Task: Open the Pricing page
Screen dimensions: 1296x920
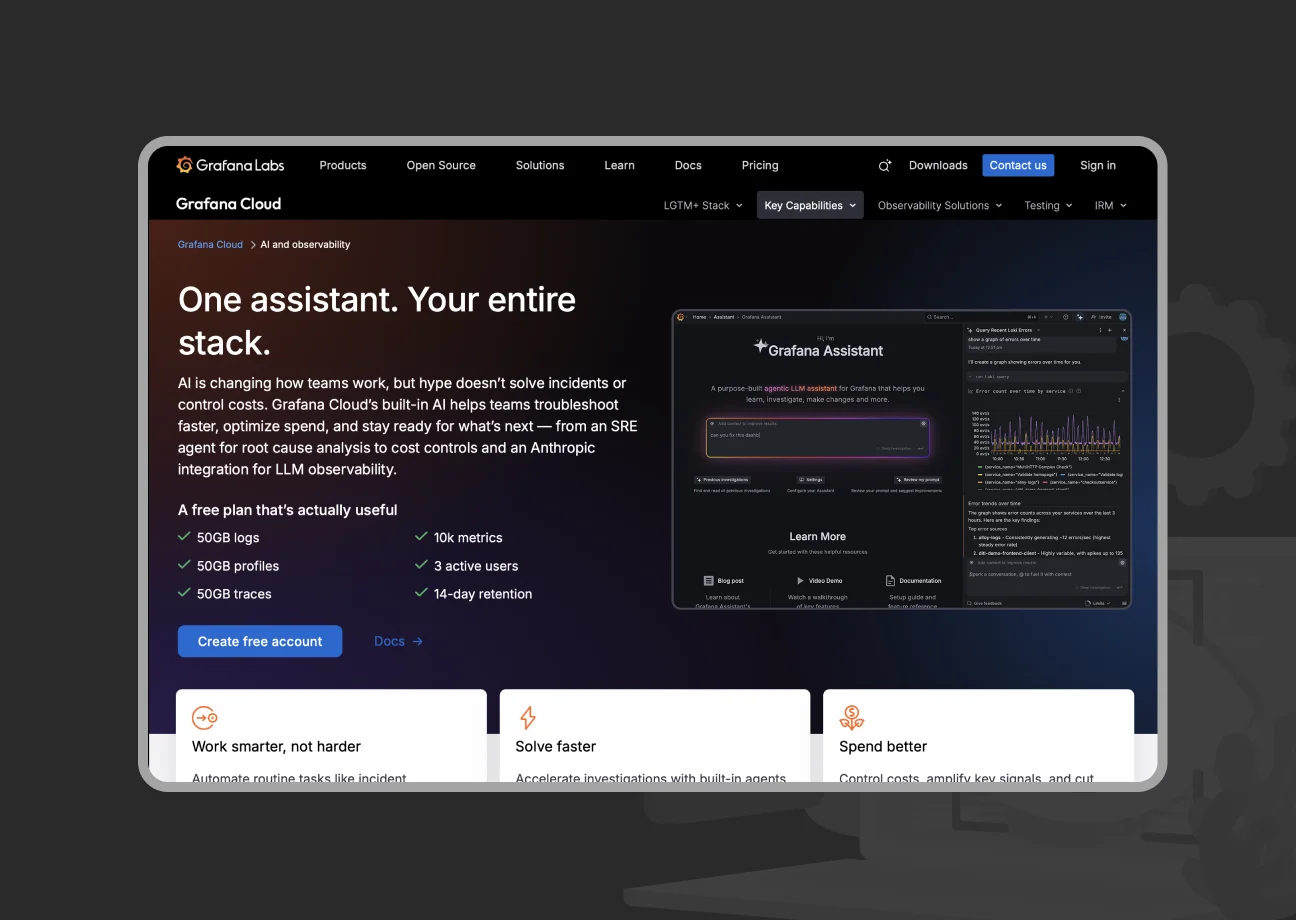Action: [x=760, y=165]
